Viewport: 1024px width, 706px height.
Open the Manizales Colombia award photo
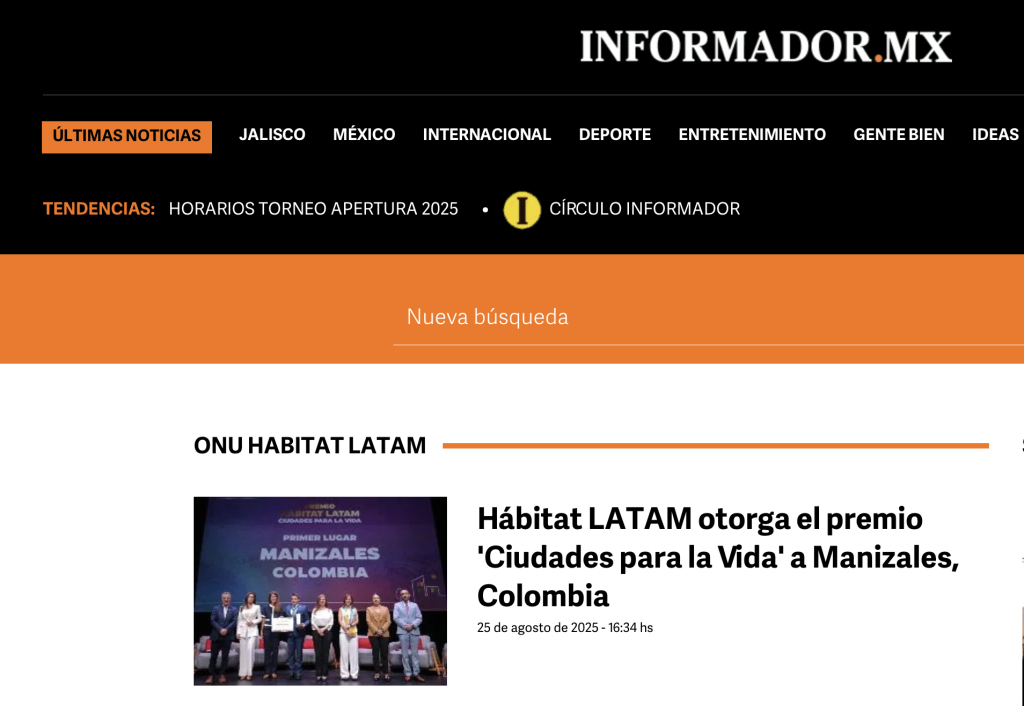pyautogui.click(x=320, y=591)
